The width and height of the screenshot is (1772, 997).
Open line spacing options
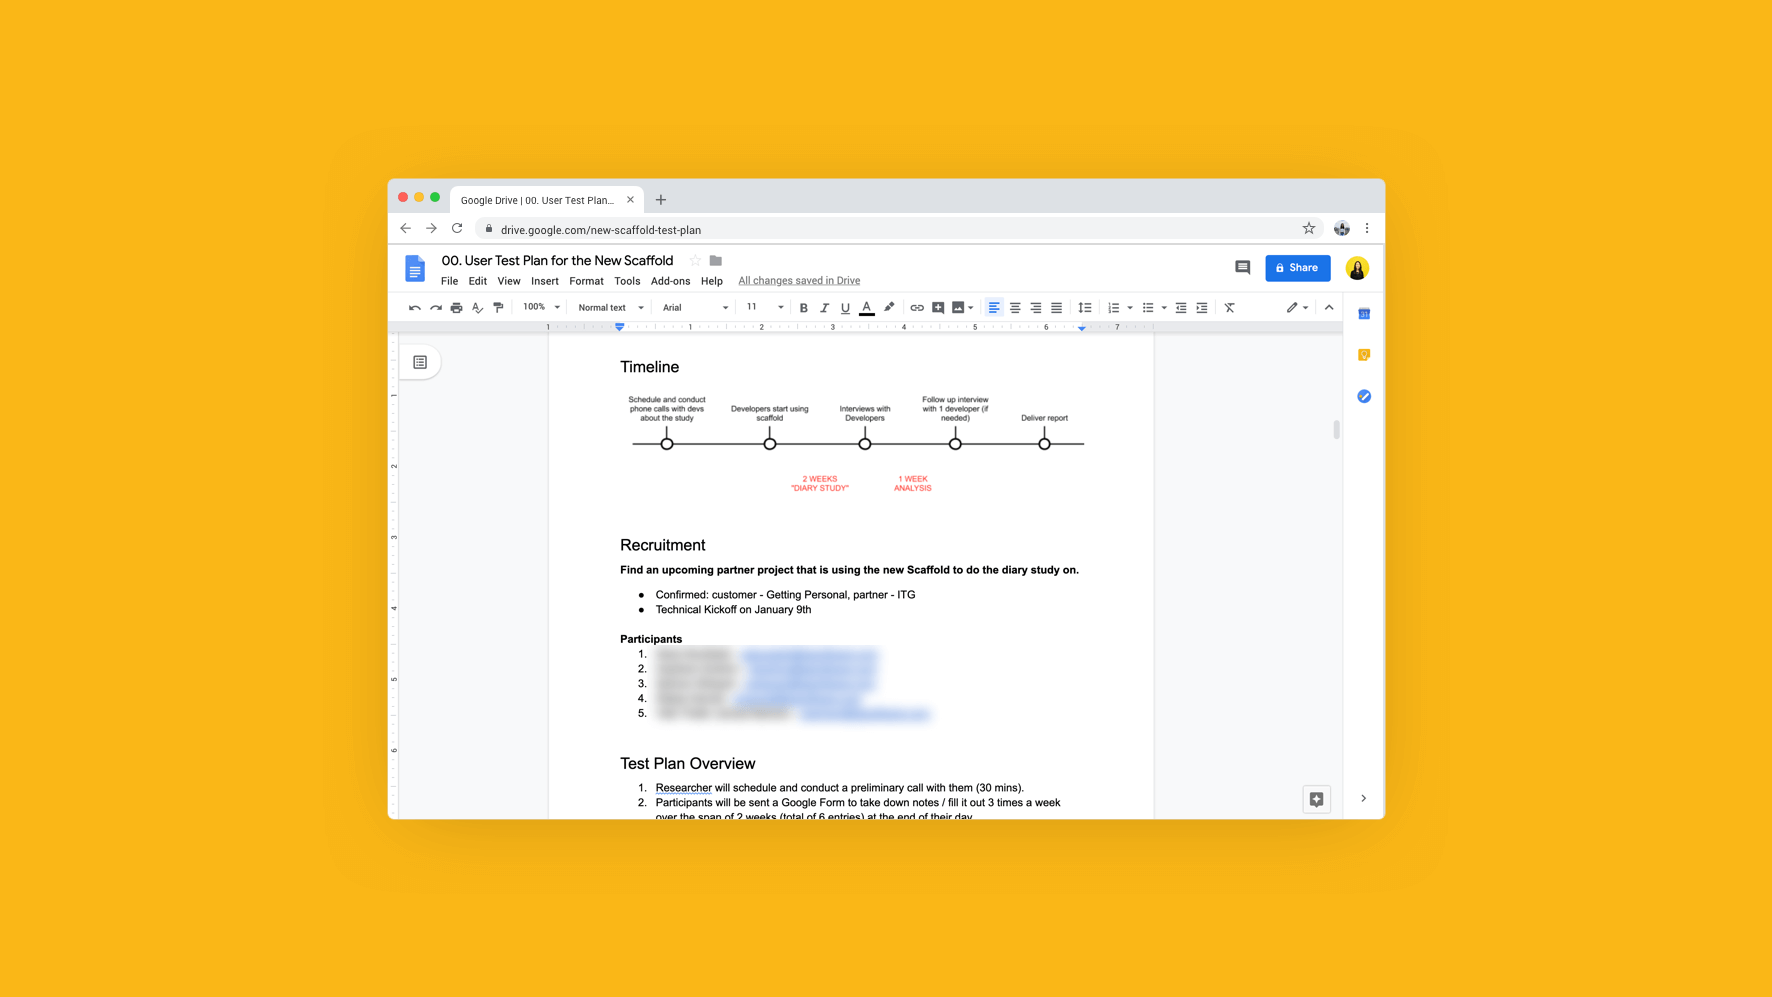(x=1085, y=308)
